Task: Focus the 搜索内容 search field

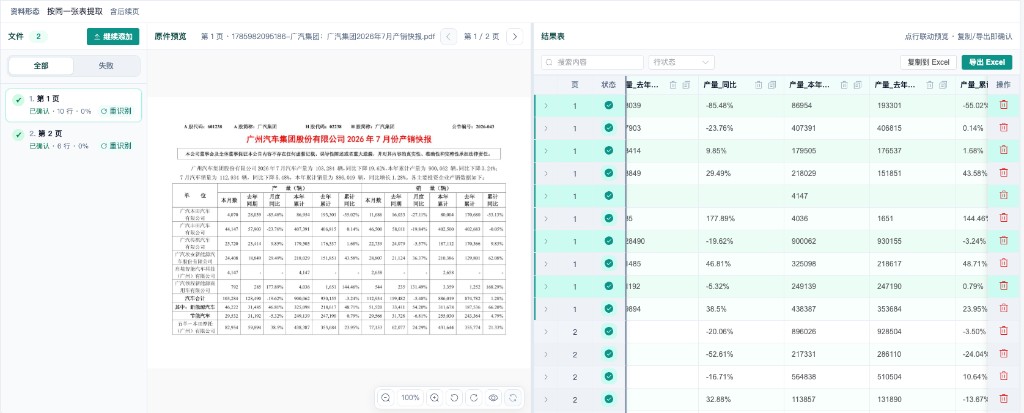Action: pyautogui.click(x=592, y=62)
